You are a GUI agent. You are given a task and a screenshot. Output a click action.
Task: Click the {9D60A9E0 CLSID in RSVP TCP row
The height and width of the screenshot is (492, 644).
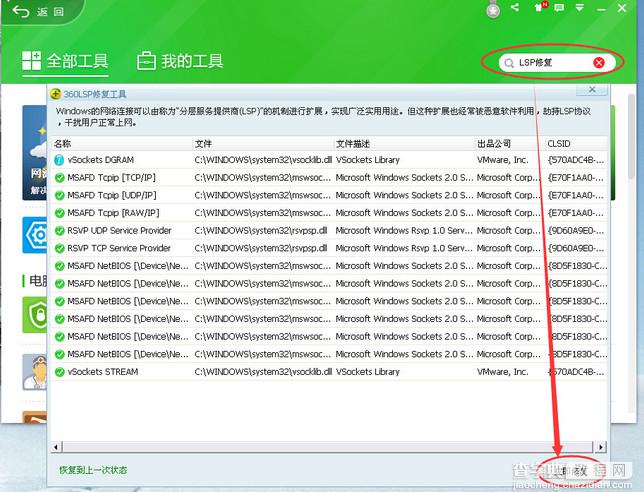(x=576, y=248)
